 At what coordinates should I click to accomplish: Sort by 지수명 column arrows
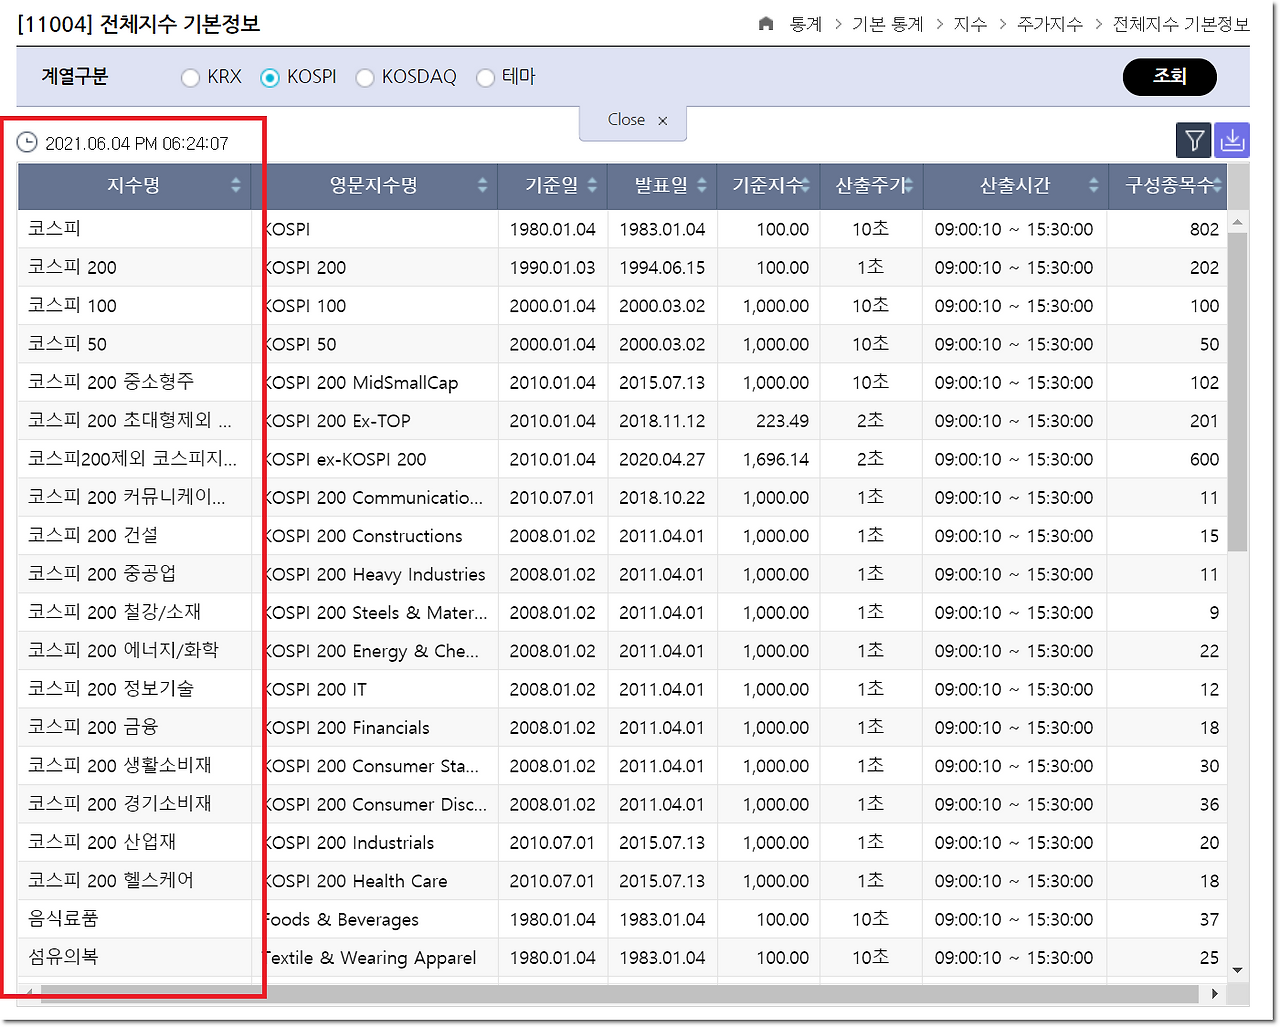coord(236,185)
